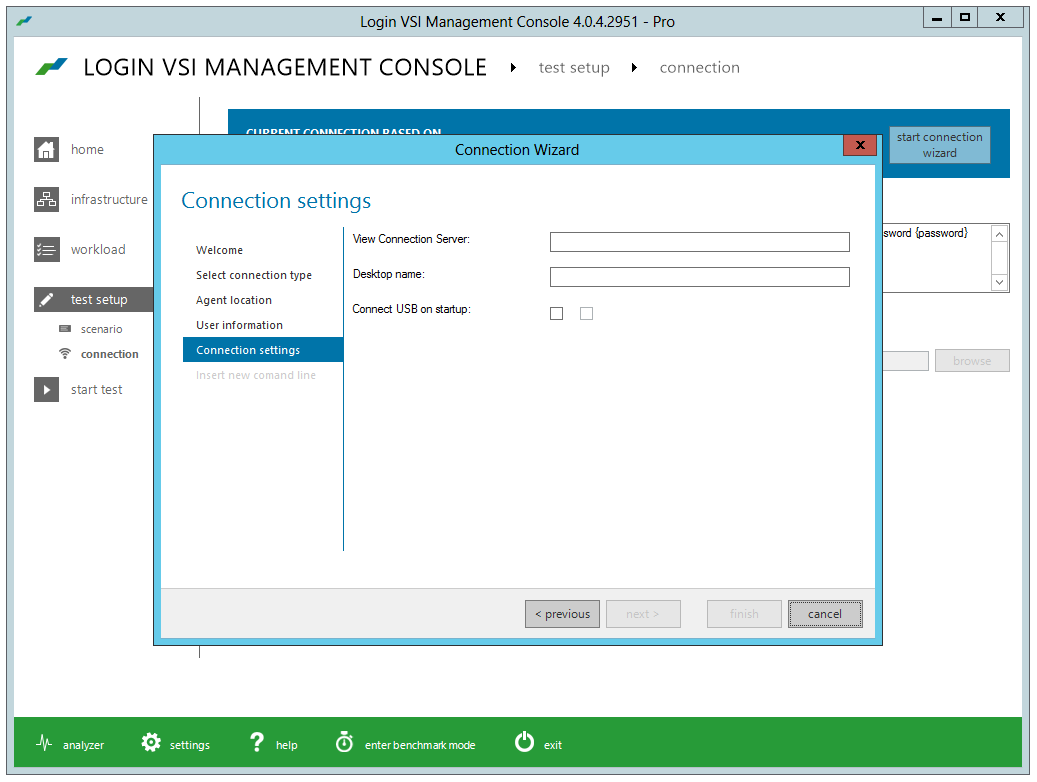This screenshot has height=782, width=1037.
Task: Focus the View Connection Server input field
Action: [x=700, y=242]
